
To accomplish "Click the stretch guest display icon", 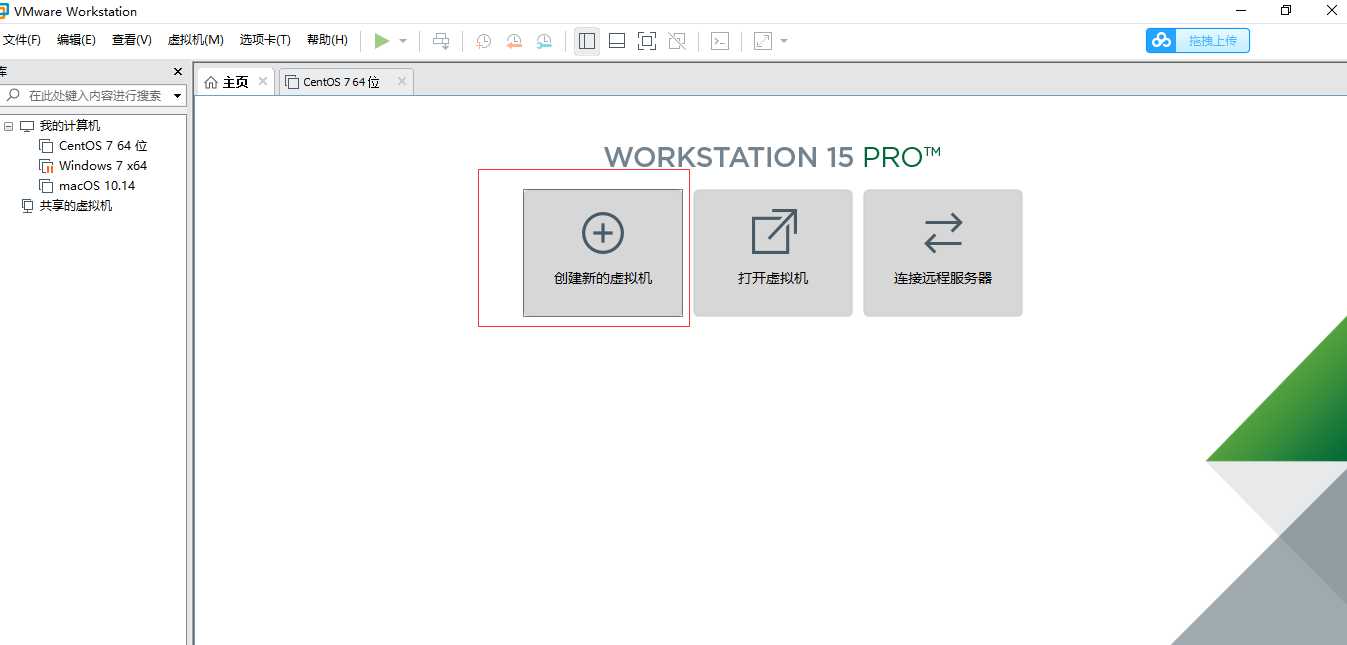I will [x=763, y=41].
